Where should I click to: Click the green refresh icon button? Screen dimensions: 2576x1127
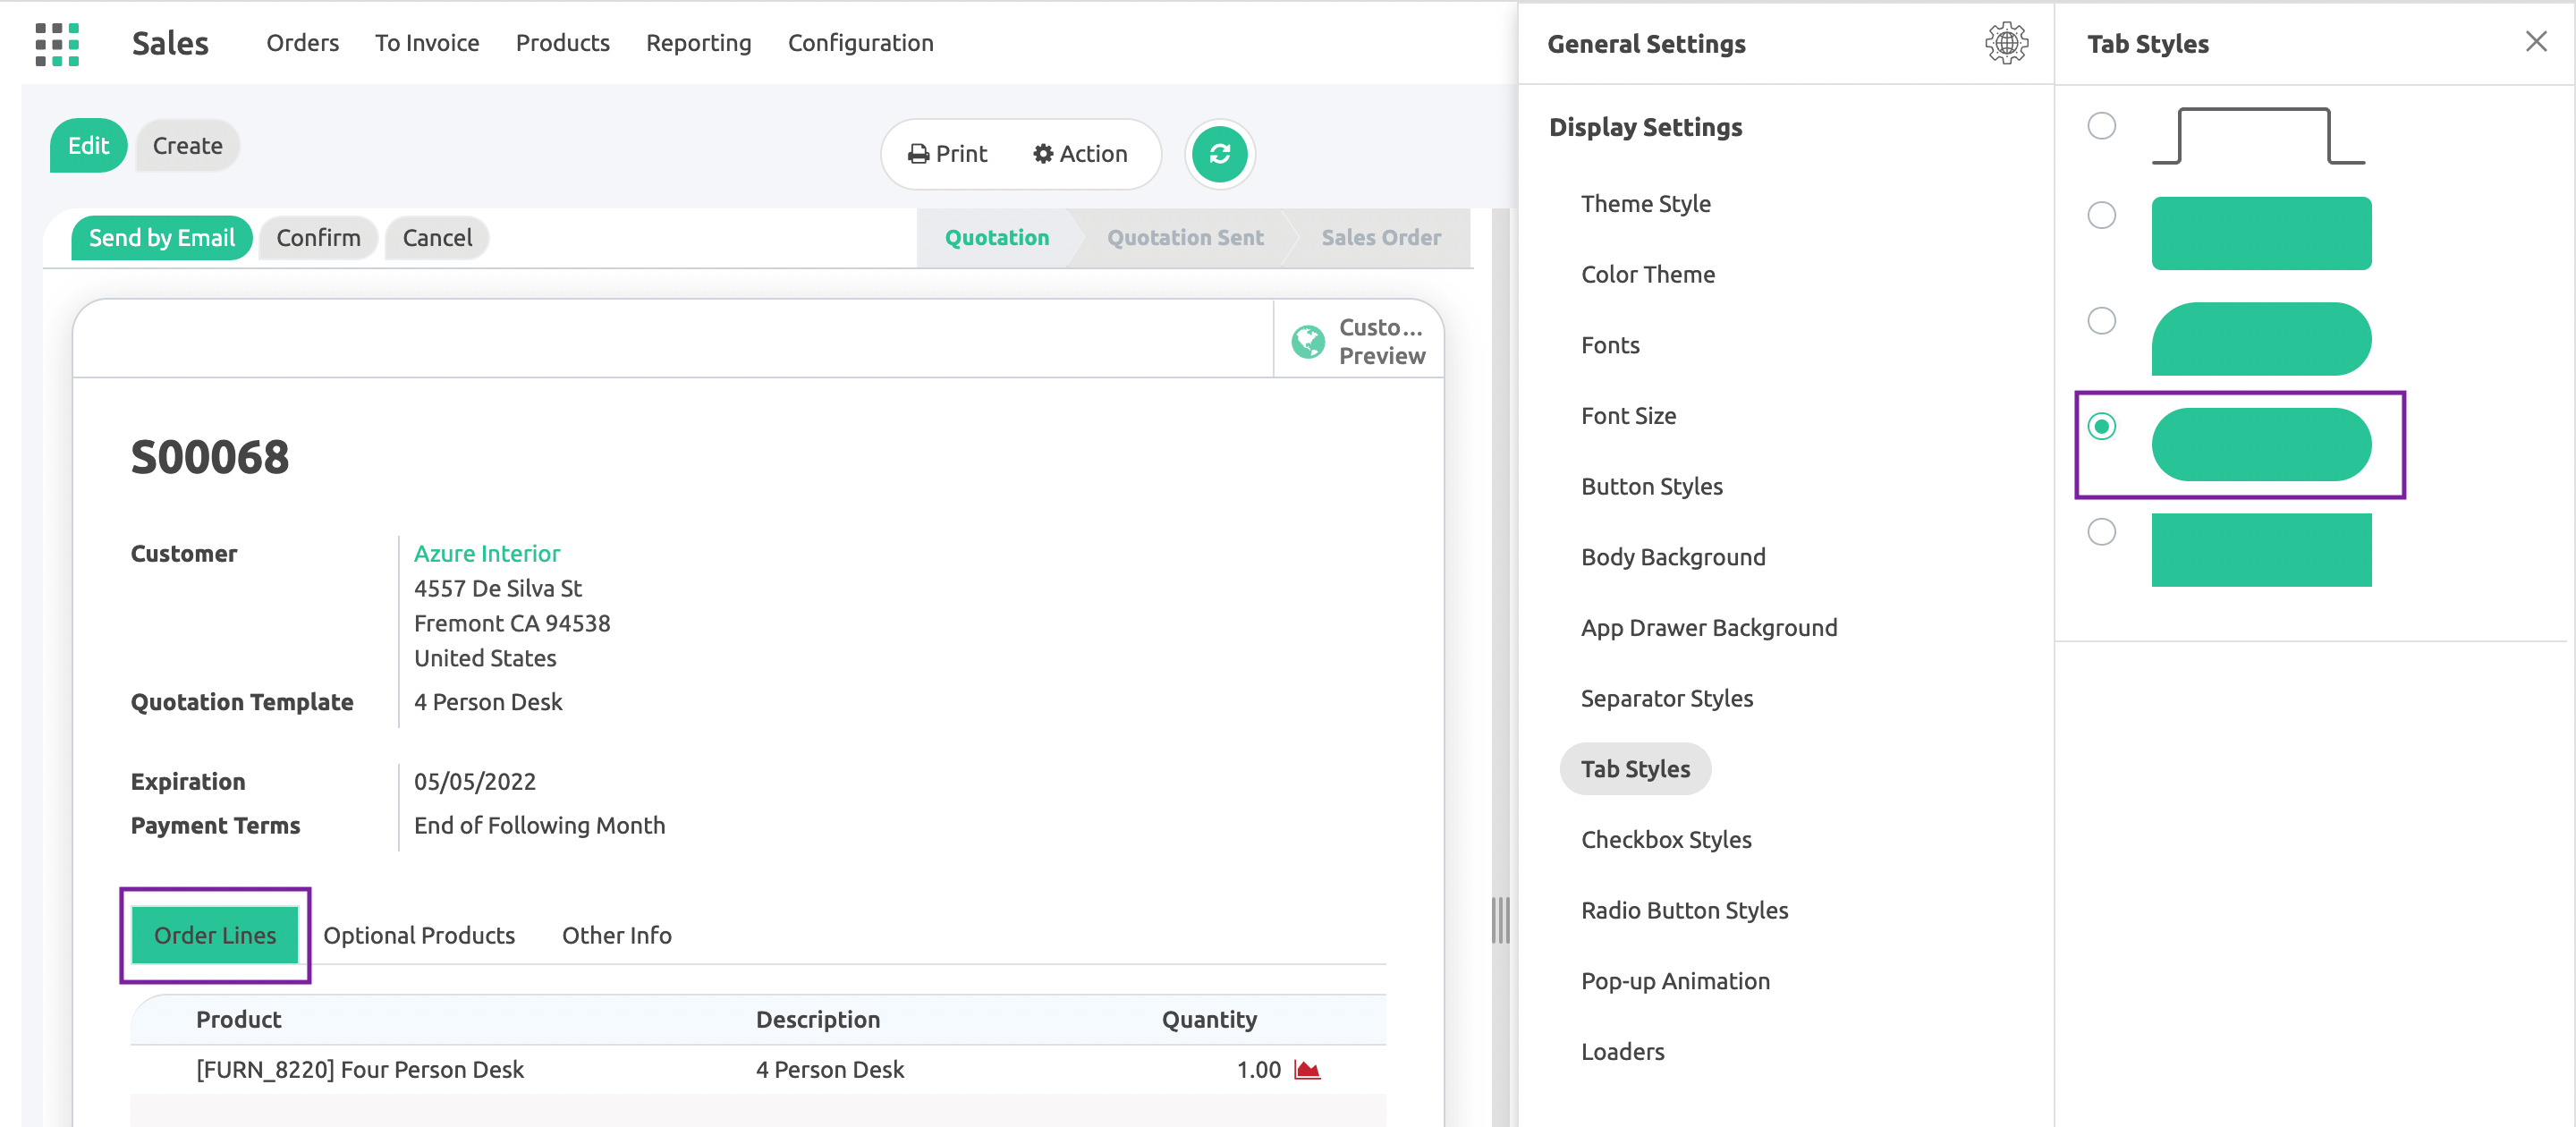click(x=1219, y=154)
